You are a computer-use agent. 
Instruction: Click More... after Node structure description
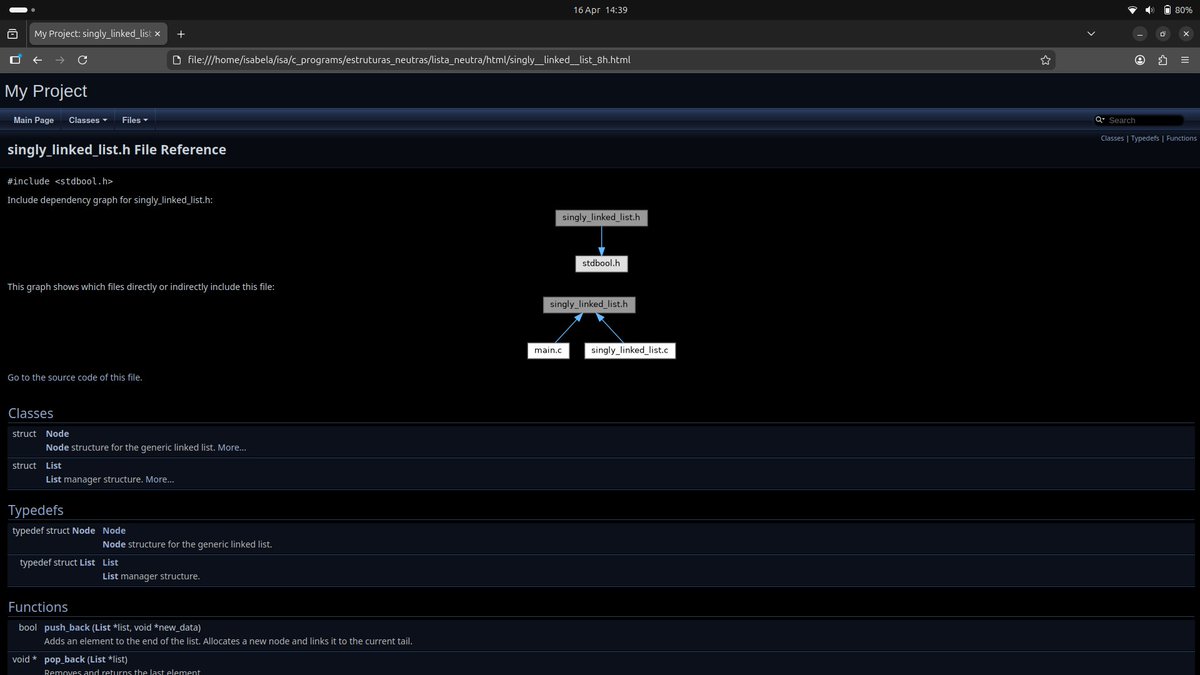(x=231, y=448)
